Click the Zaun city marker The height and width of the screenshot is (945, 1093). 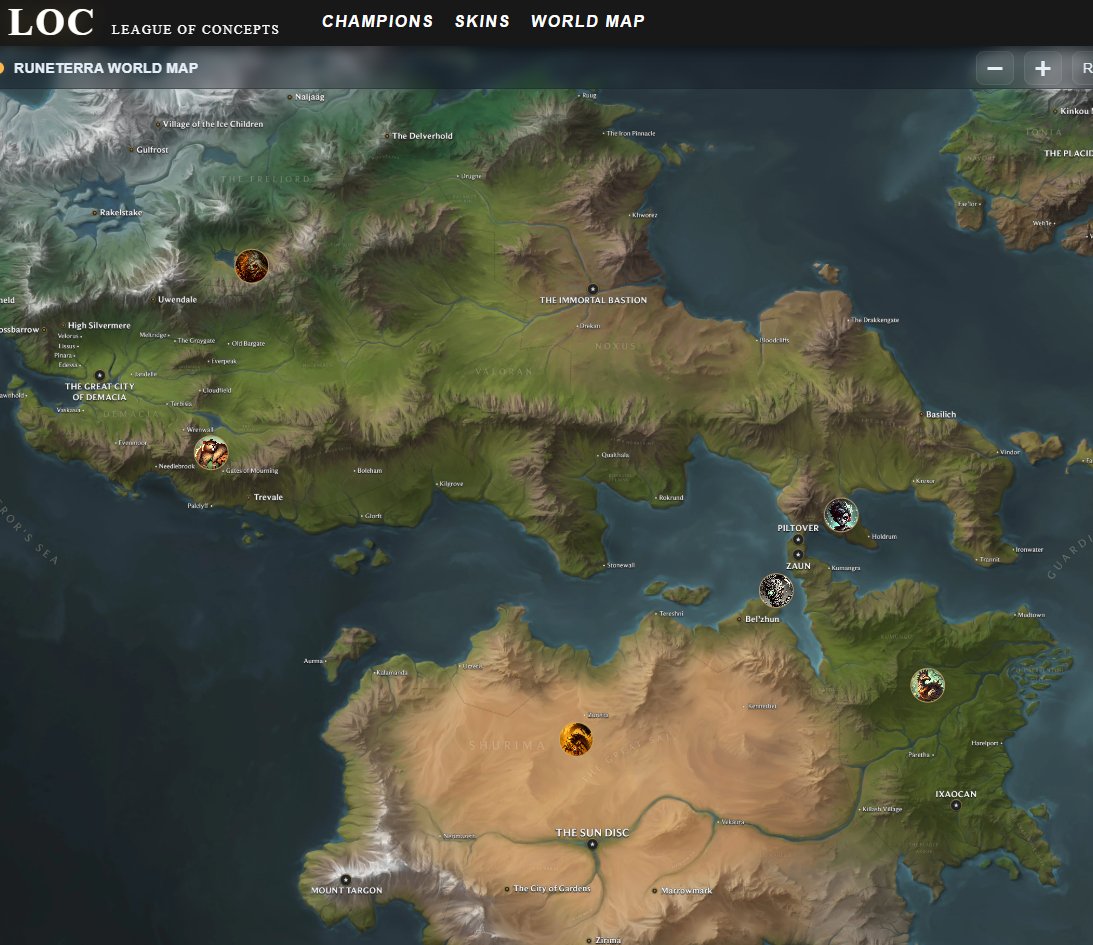798,554
